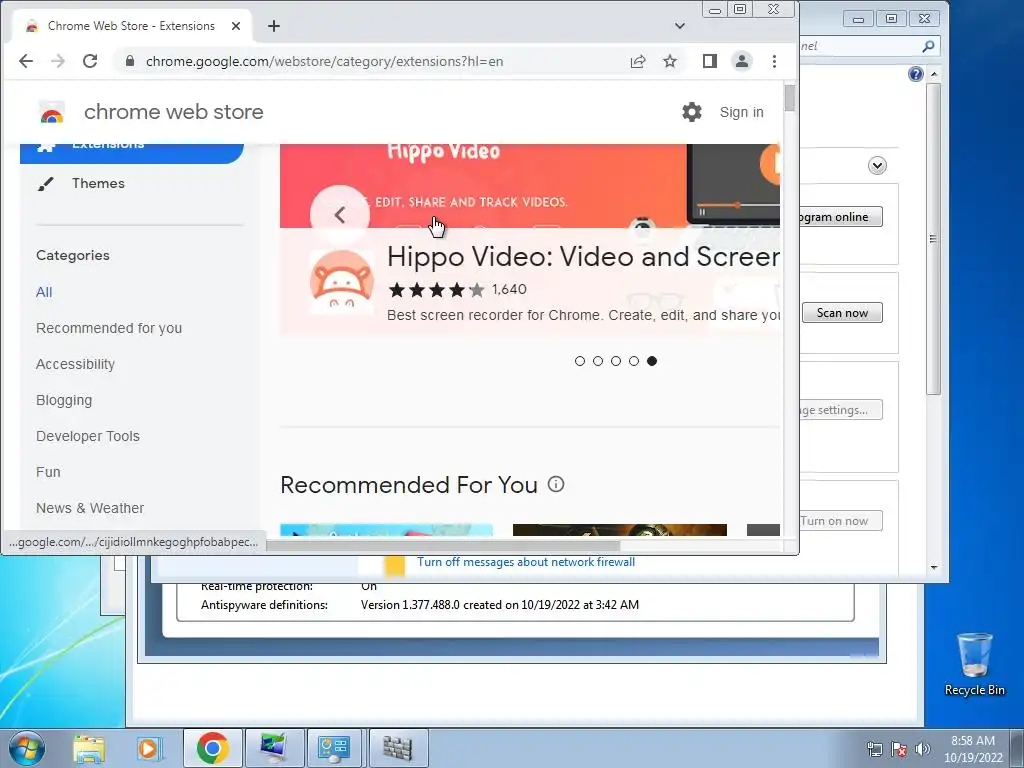Viewport: 1024px width, 768px height.
Task: Click the settings button in Action Center window
Action: pyautogui.click(x=841, y=410)
